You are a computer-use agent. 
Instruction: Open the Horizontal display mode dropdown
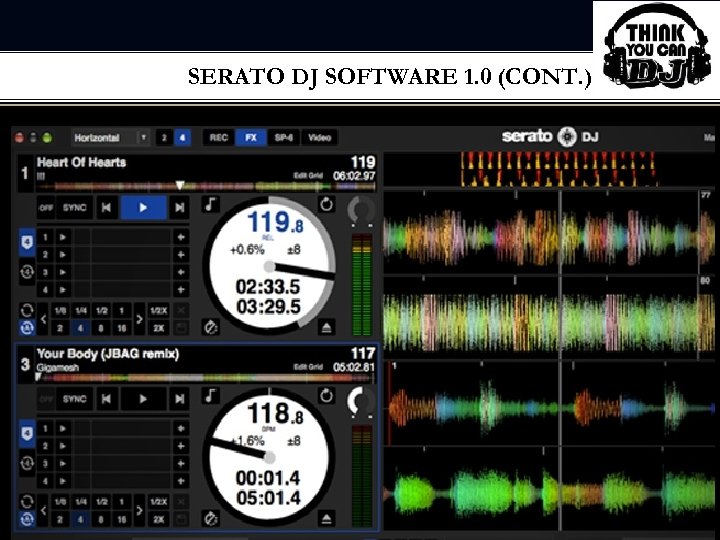(x=111, y=138)
